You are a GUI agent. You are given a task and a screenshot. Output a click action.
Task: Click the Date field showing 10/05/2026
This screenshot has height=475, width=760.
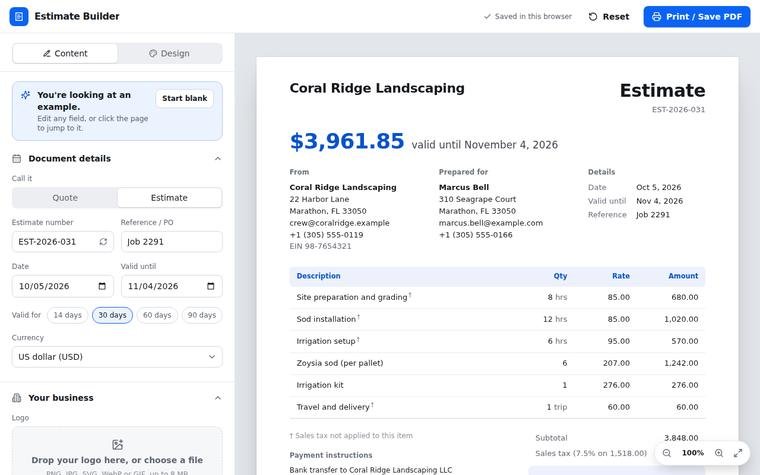pos(63,286)
